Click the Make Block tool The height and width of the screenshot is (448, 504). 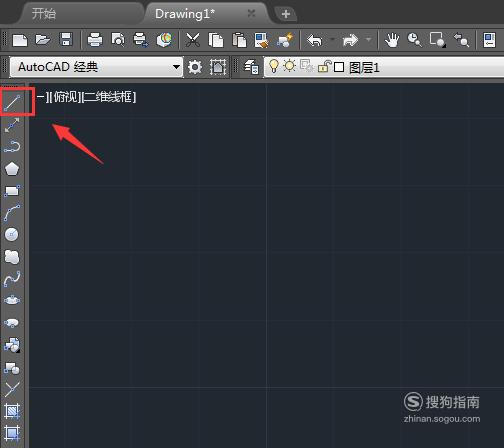tap(12, 368)
